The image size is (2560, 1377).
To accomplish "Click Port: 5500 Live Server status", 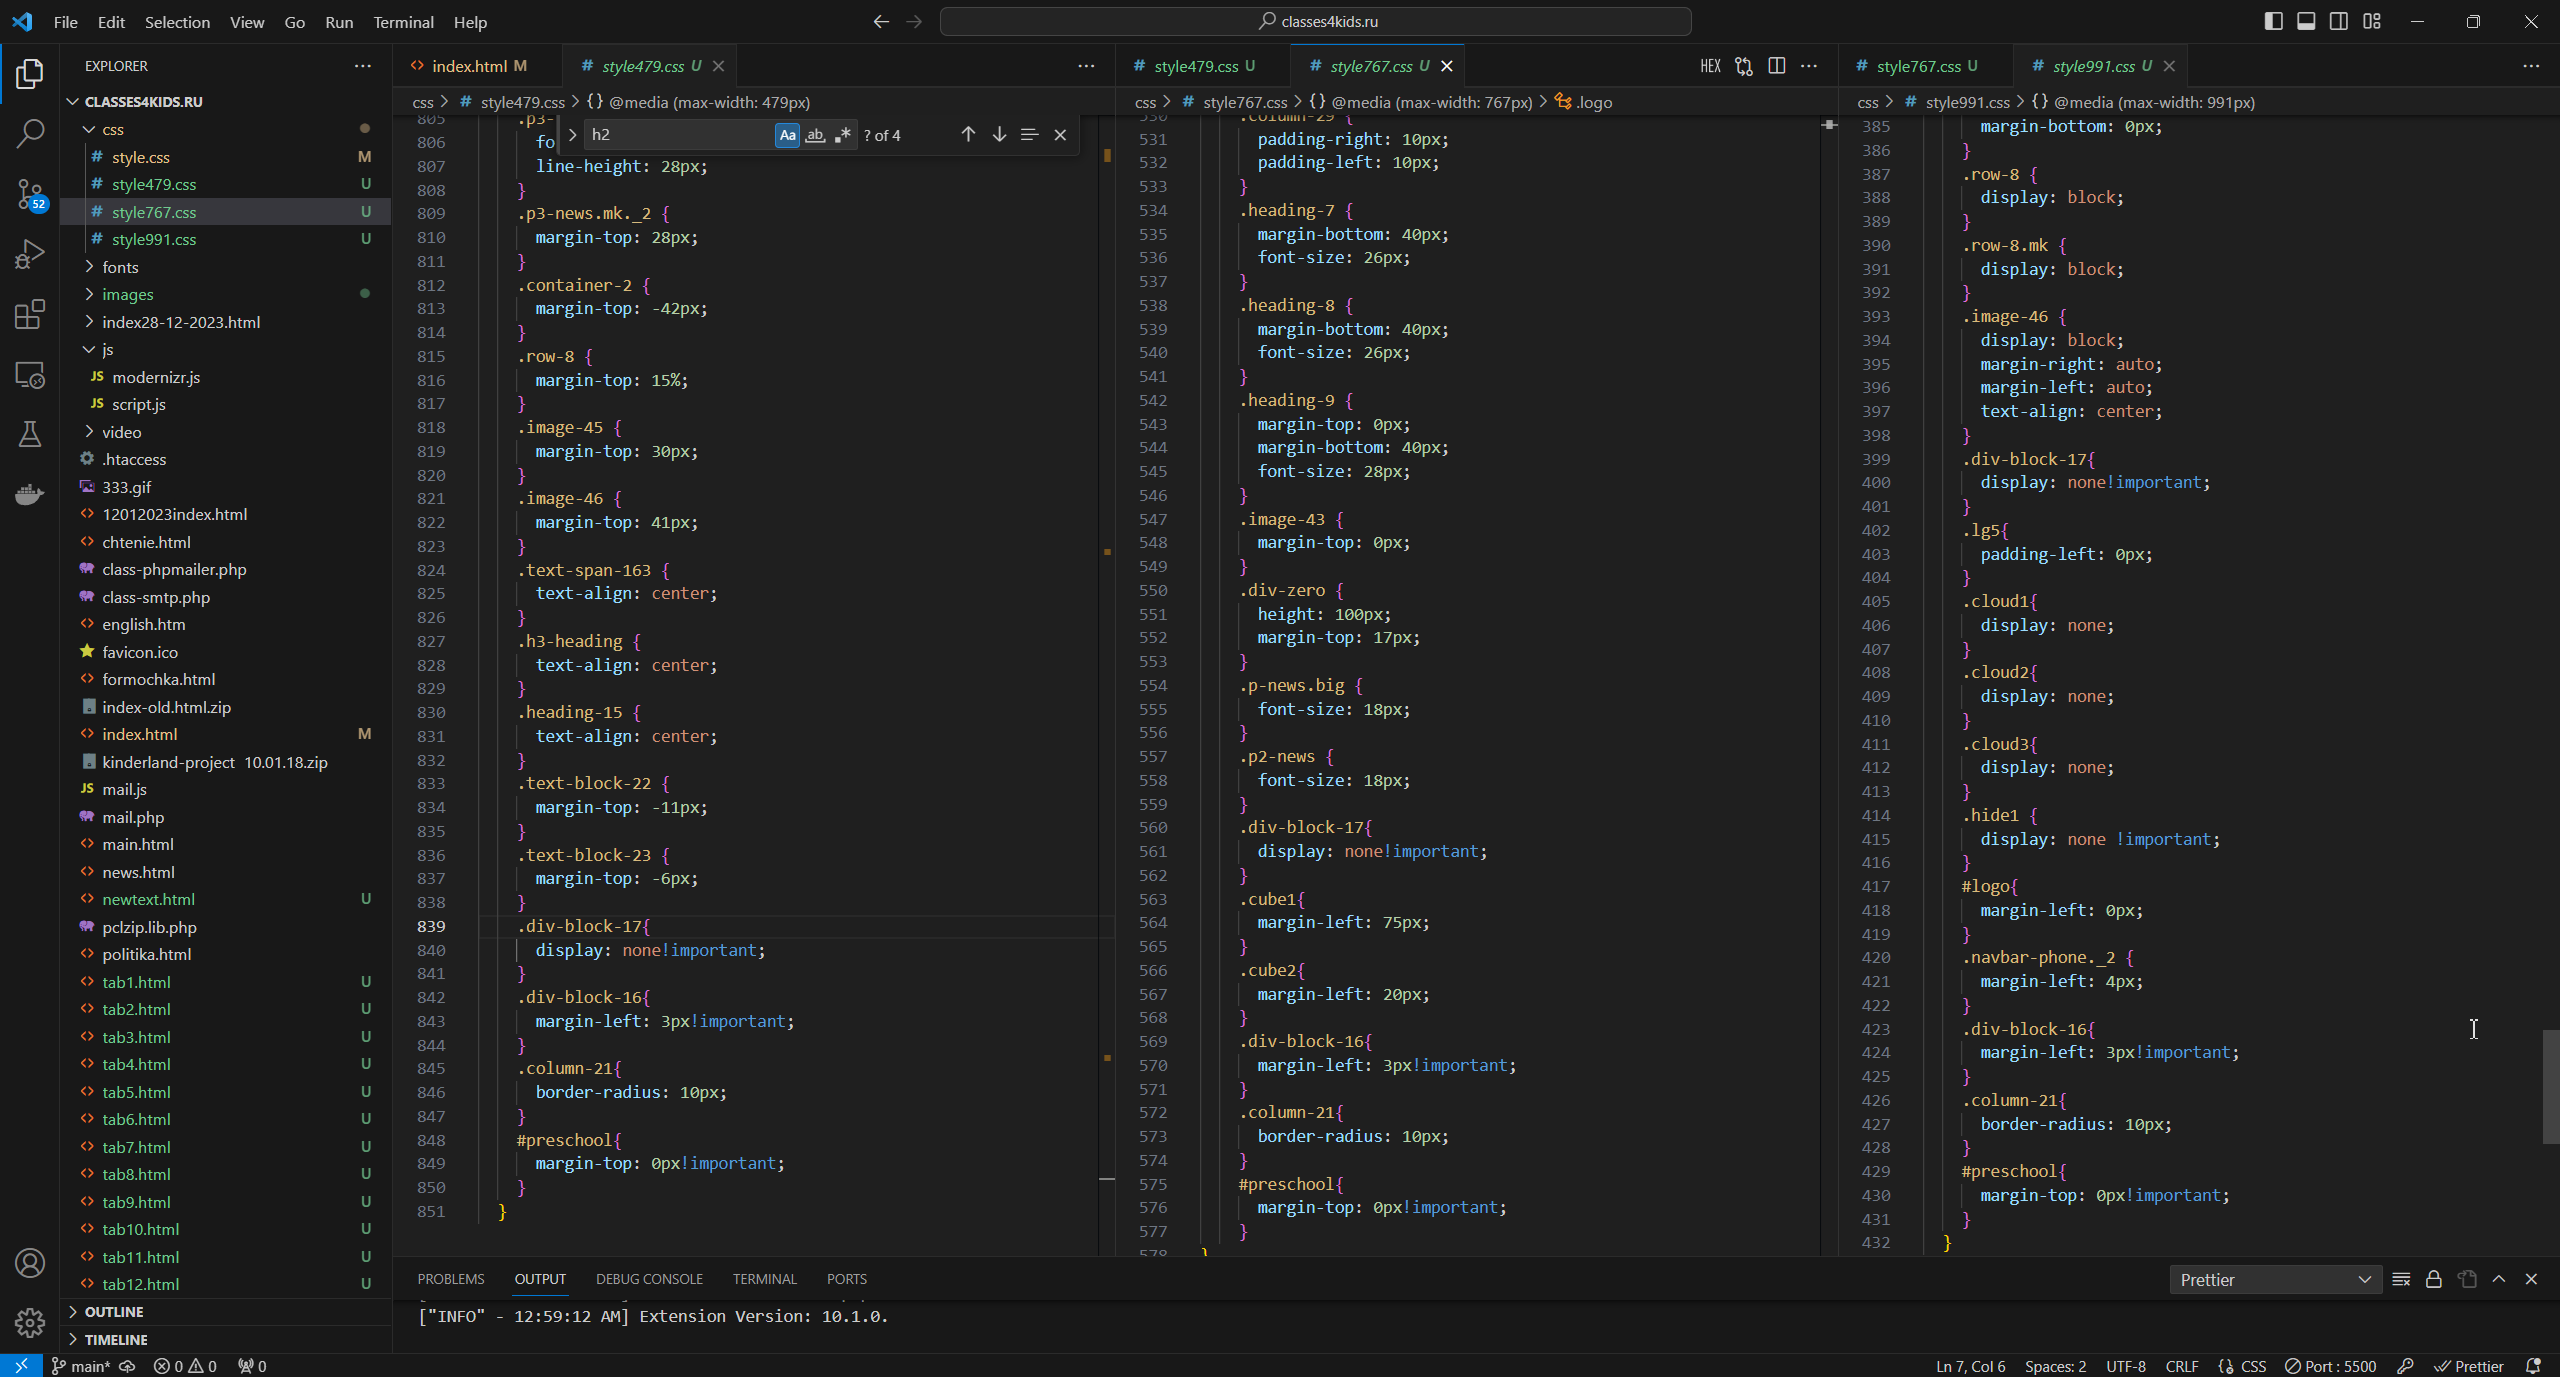I will [2330, 1366].
